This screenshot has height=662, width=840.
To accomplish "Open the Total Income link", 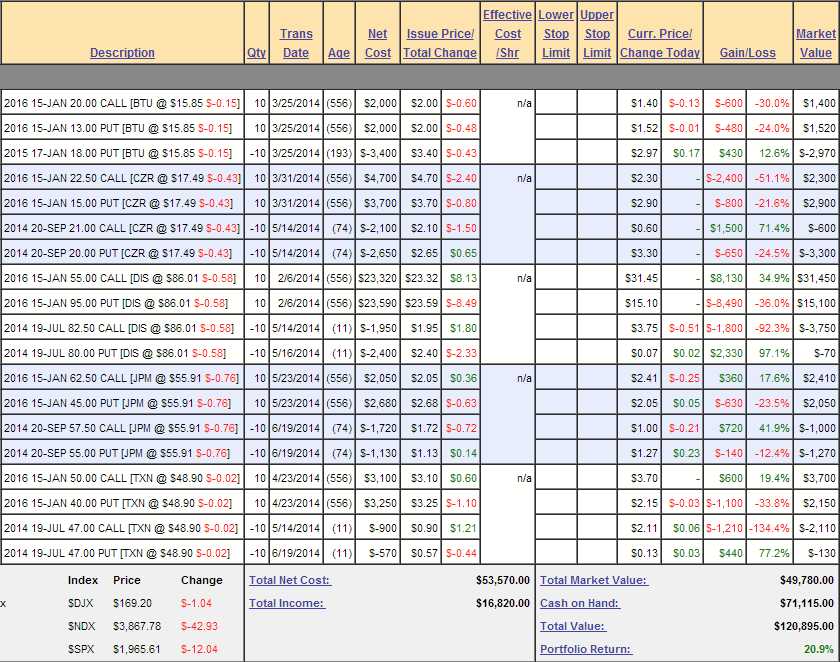I will [x=286, y=603].
